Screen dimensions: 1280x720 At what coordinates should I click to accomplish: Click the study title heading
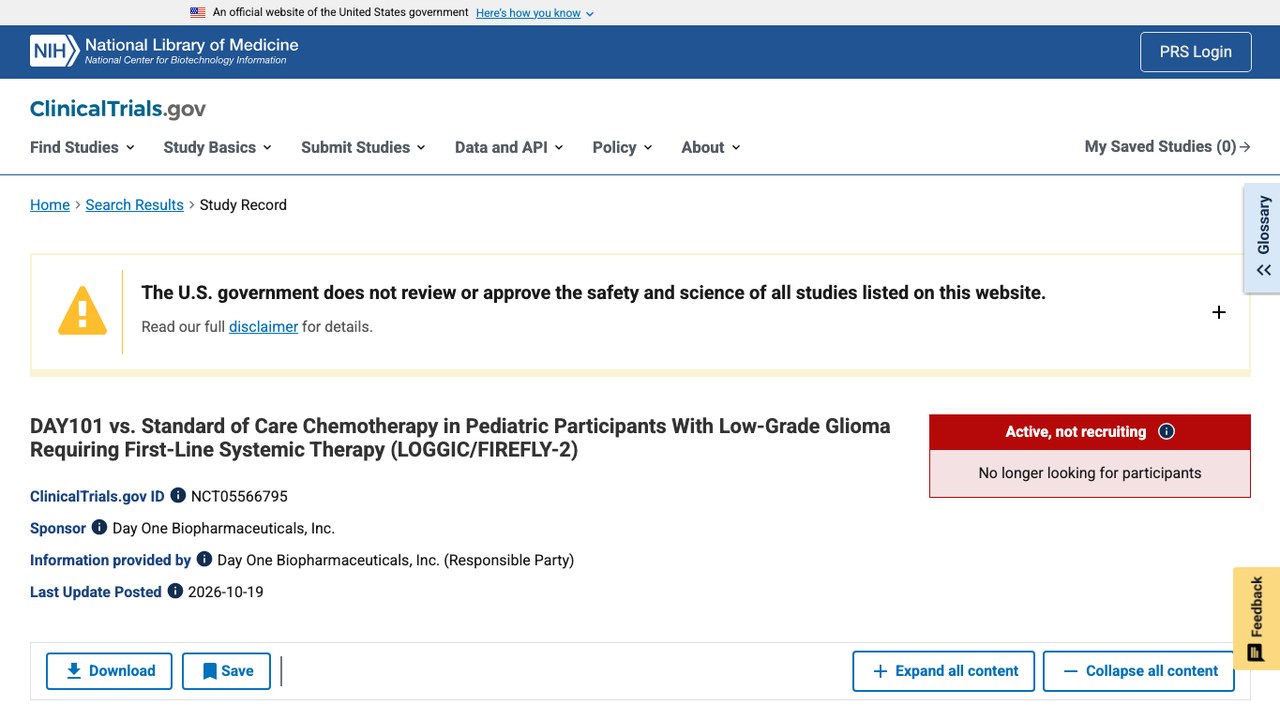click(460, 438)
